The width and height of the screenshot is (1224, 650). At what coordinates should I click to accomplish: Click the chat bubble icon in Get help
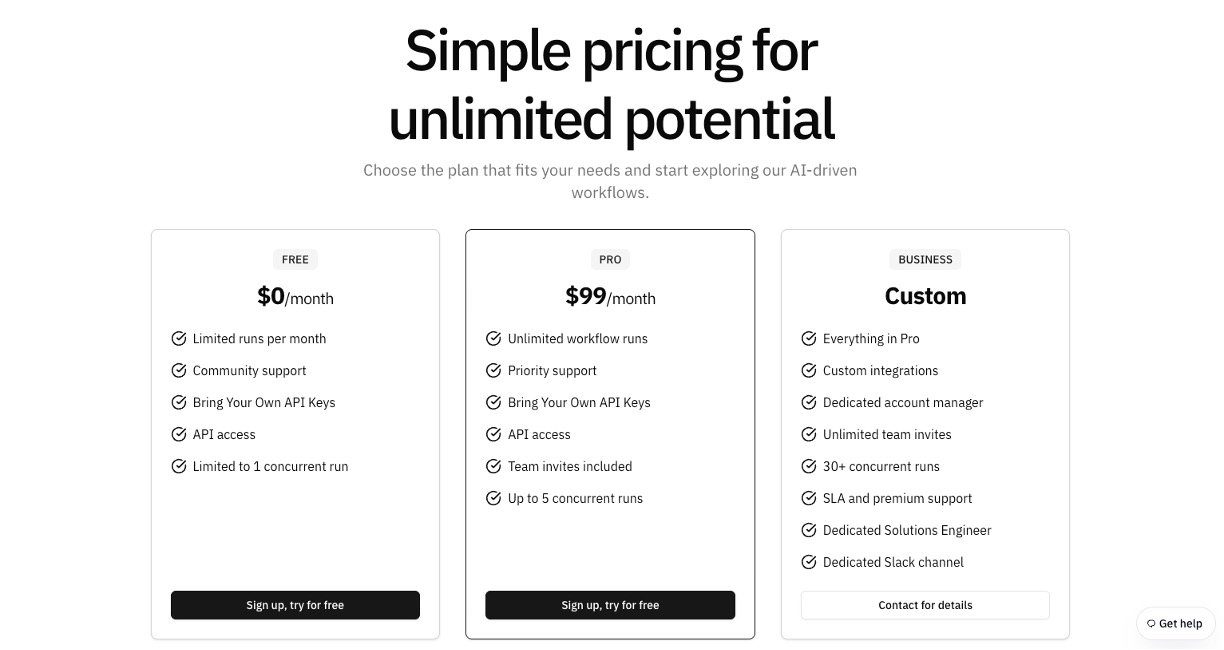[1151, 624]
